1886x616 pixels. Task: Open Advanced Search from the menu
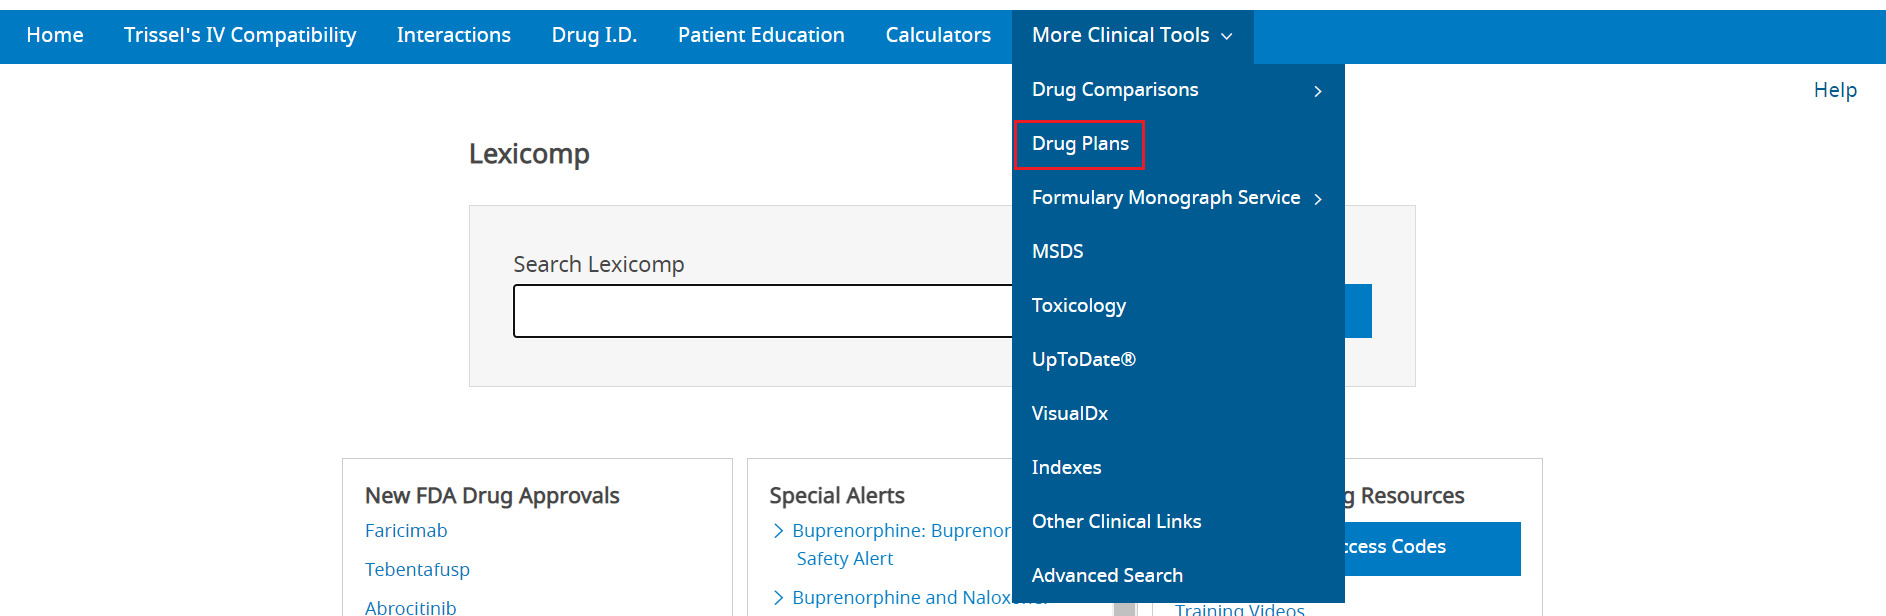pos(1107,576)
